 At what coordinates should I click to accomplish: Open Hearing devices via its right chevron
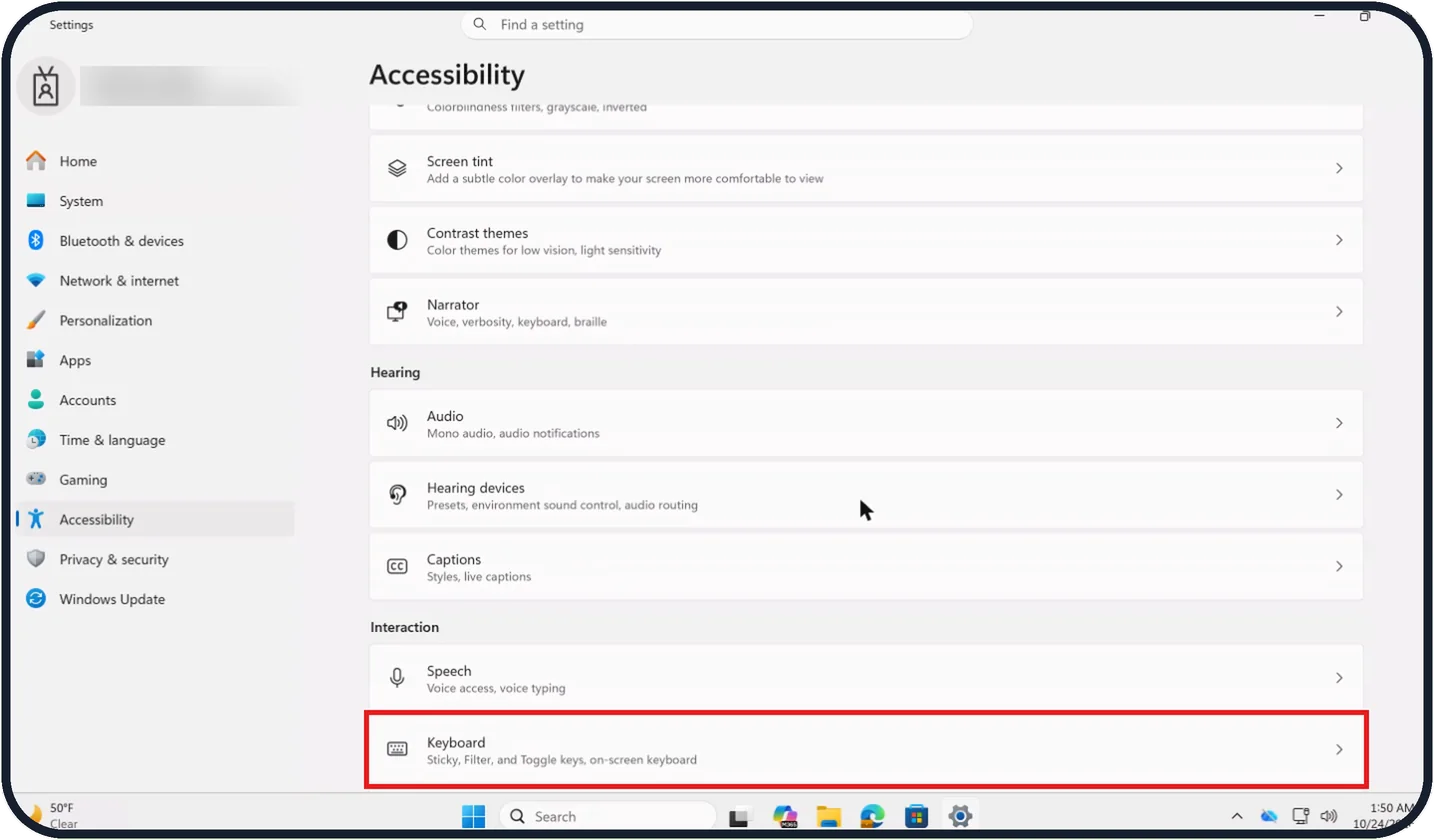point(1339,495)
